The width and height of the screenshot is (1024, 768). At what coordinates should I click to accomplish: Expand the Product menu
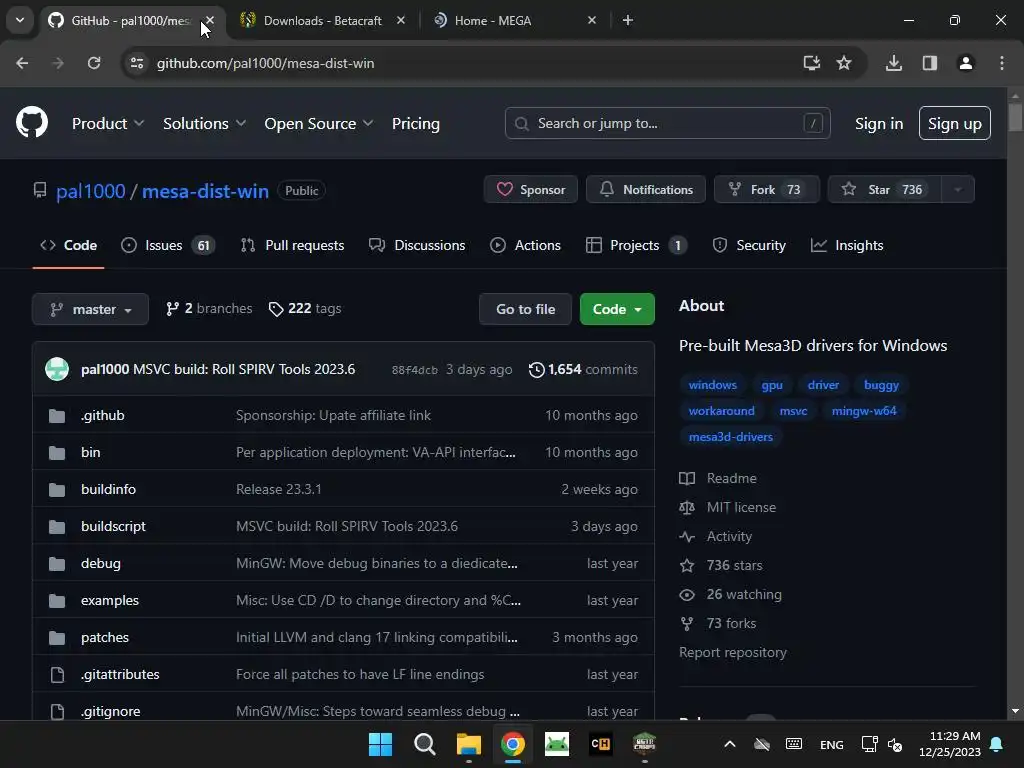point(108,123)
